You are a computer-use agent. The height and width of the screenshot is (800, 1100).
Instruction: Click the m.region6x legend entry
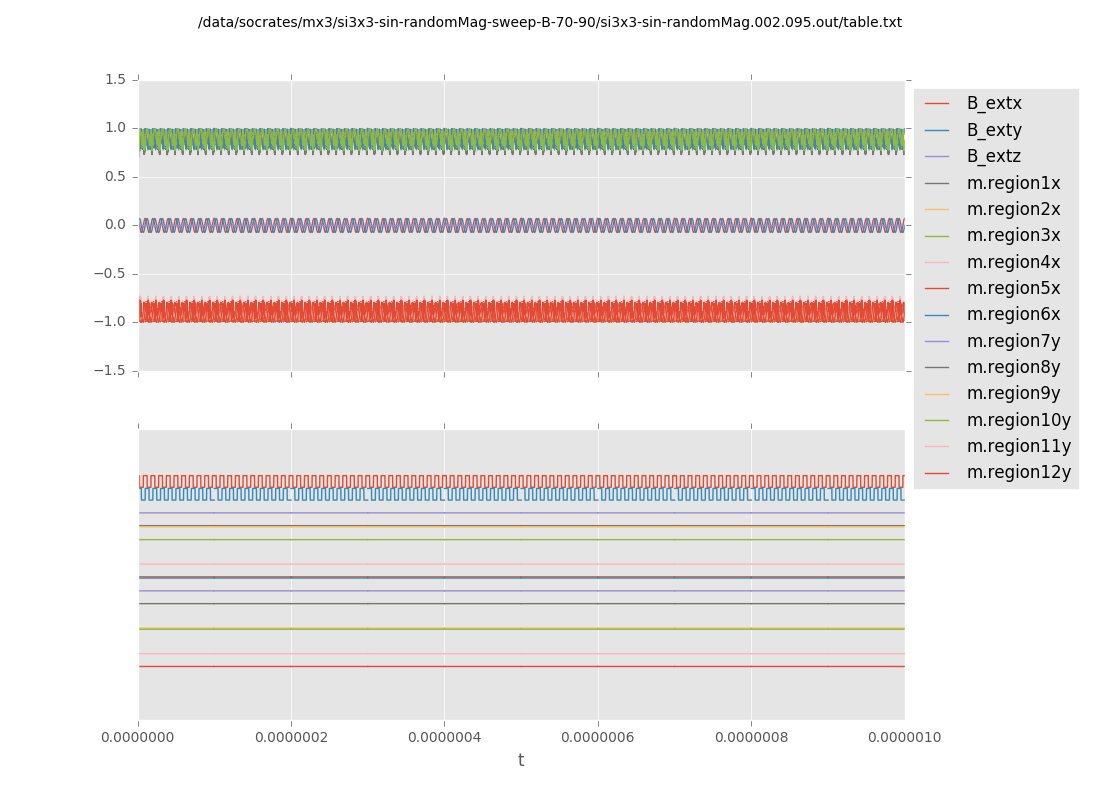pyautogui.click(x=1013, y=315)
